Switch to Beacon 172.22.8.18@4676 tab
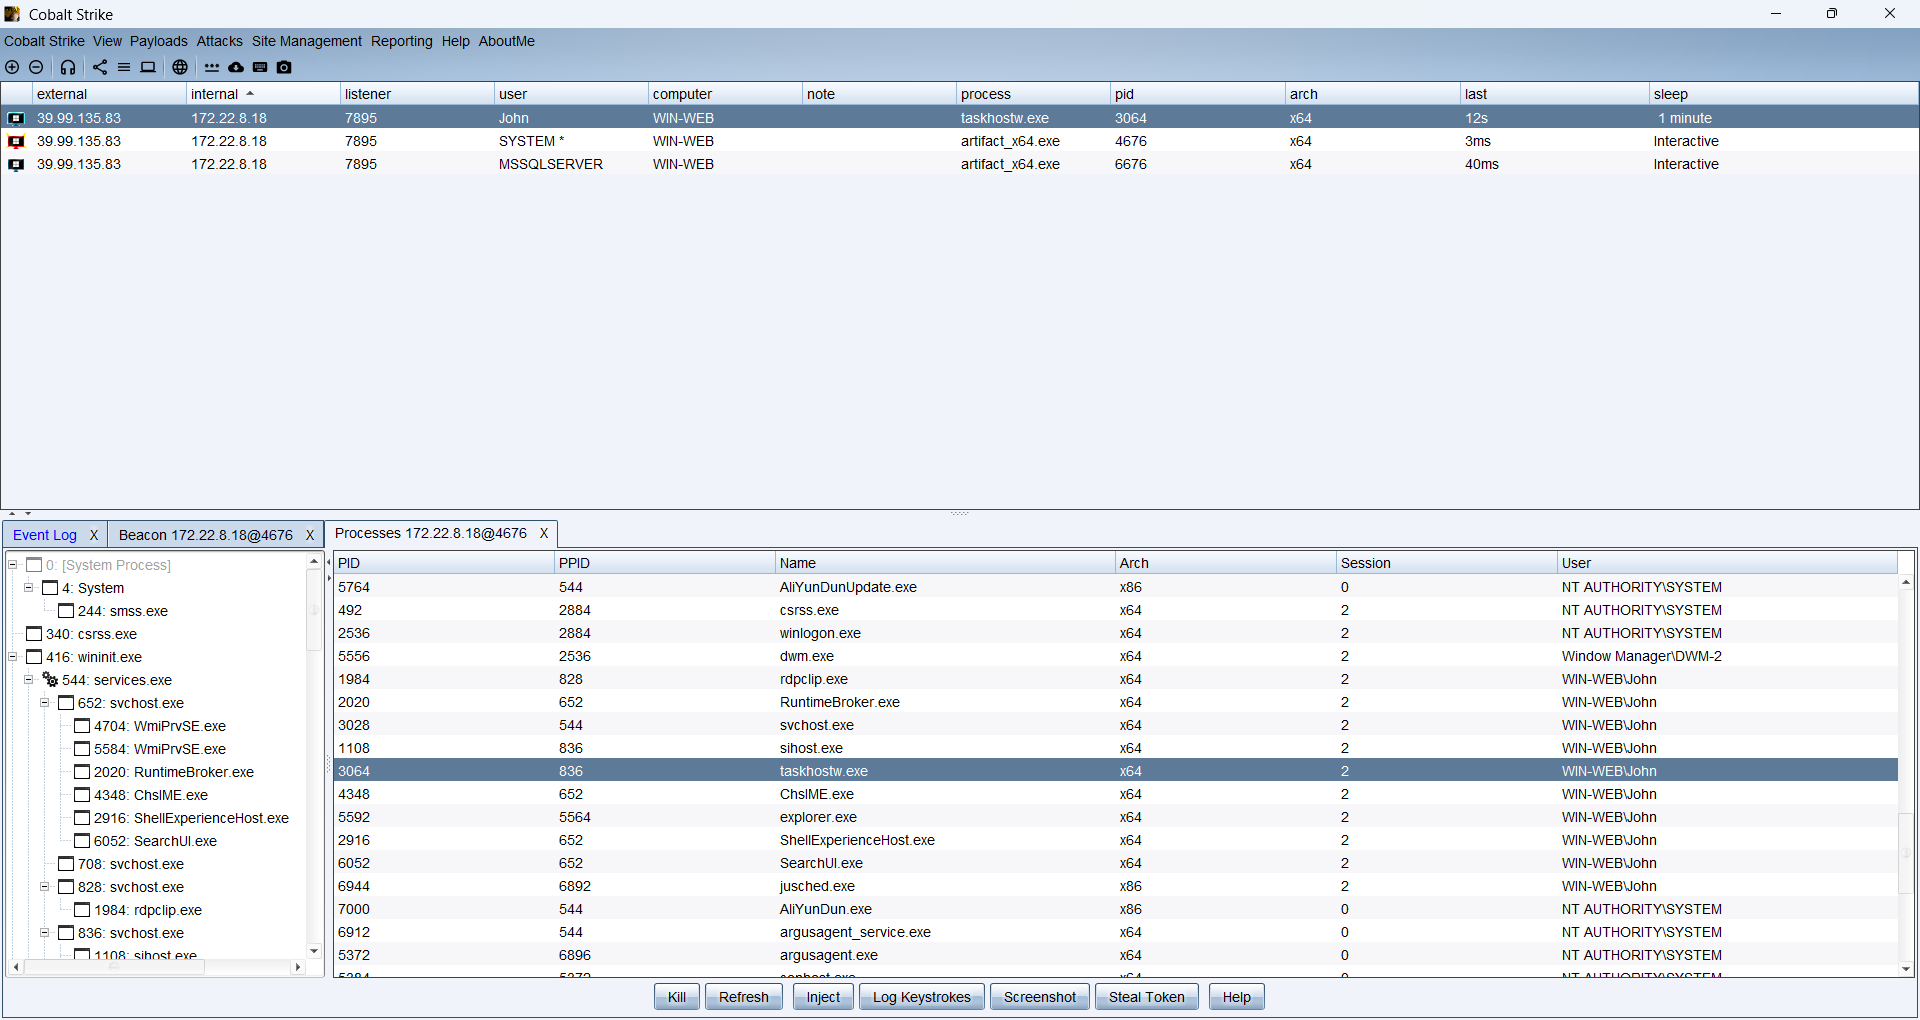Screen dimensions: 1920x1020 tap(205, 535)
